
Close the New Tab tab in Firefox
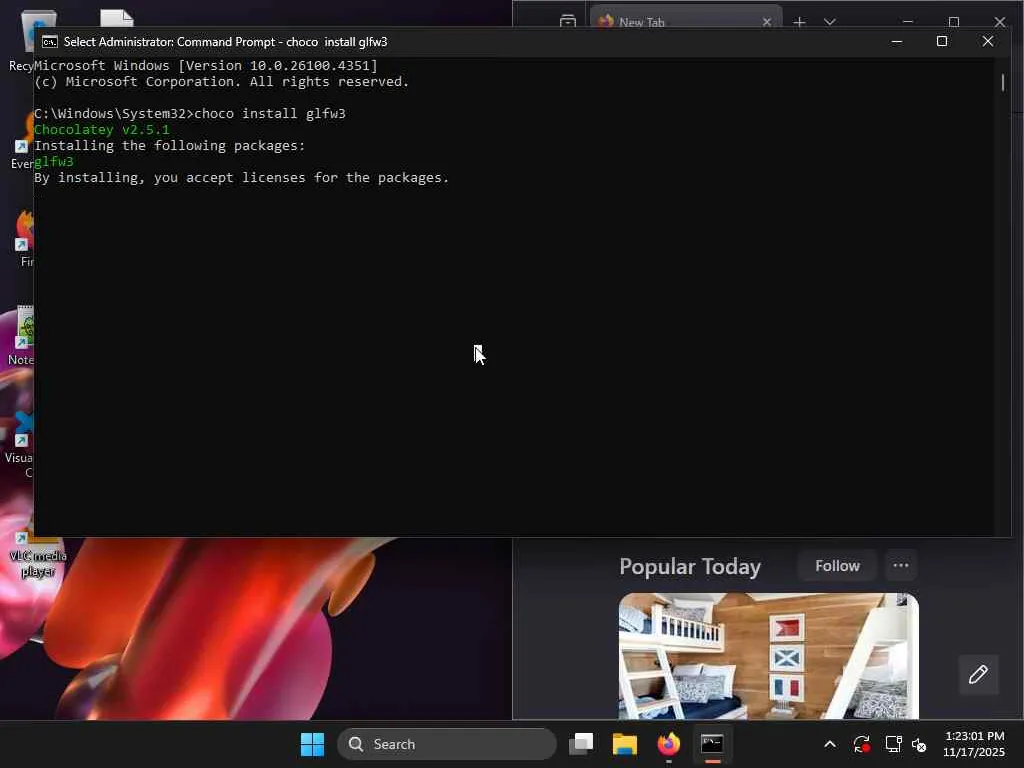point(767,22)
